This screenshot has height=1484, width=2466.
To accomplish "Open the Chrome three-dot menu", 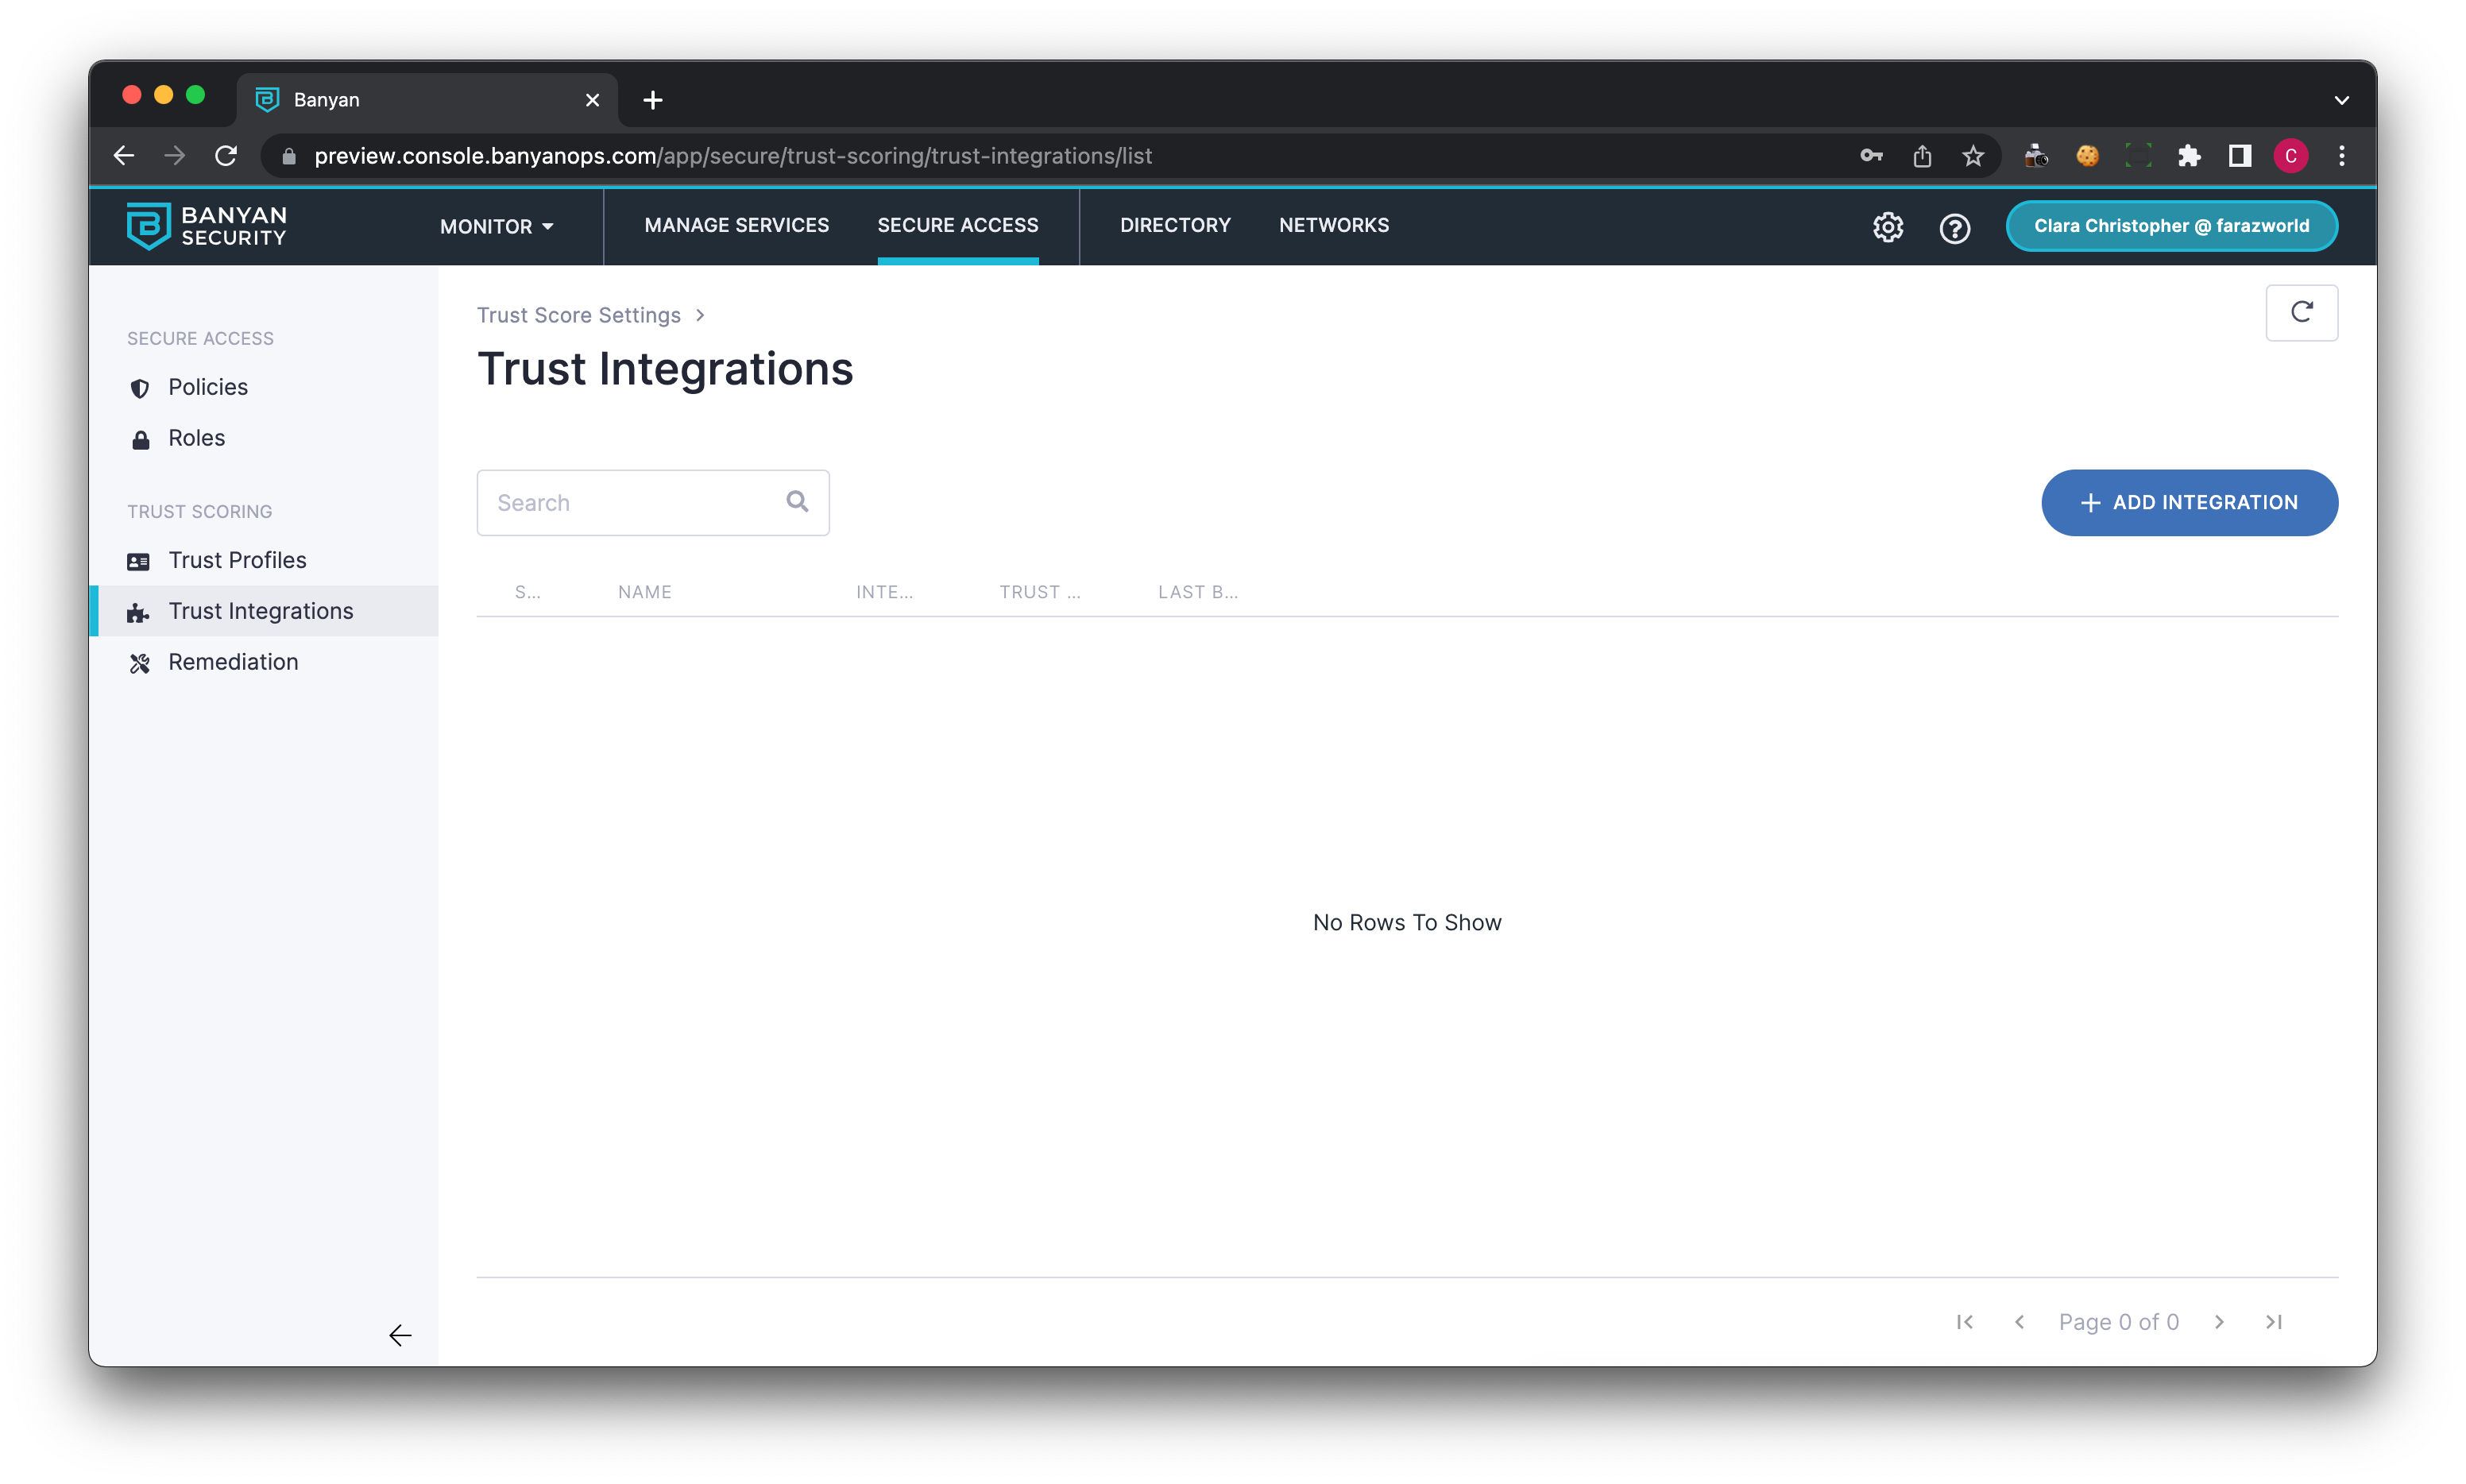I will coord(2341,156).
